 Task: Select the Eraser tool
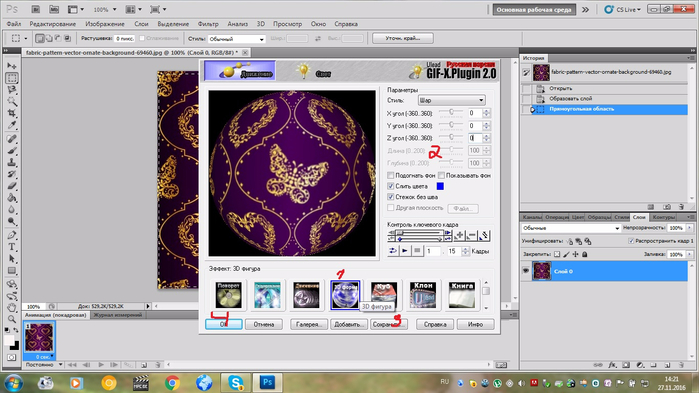[12, 186]
